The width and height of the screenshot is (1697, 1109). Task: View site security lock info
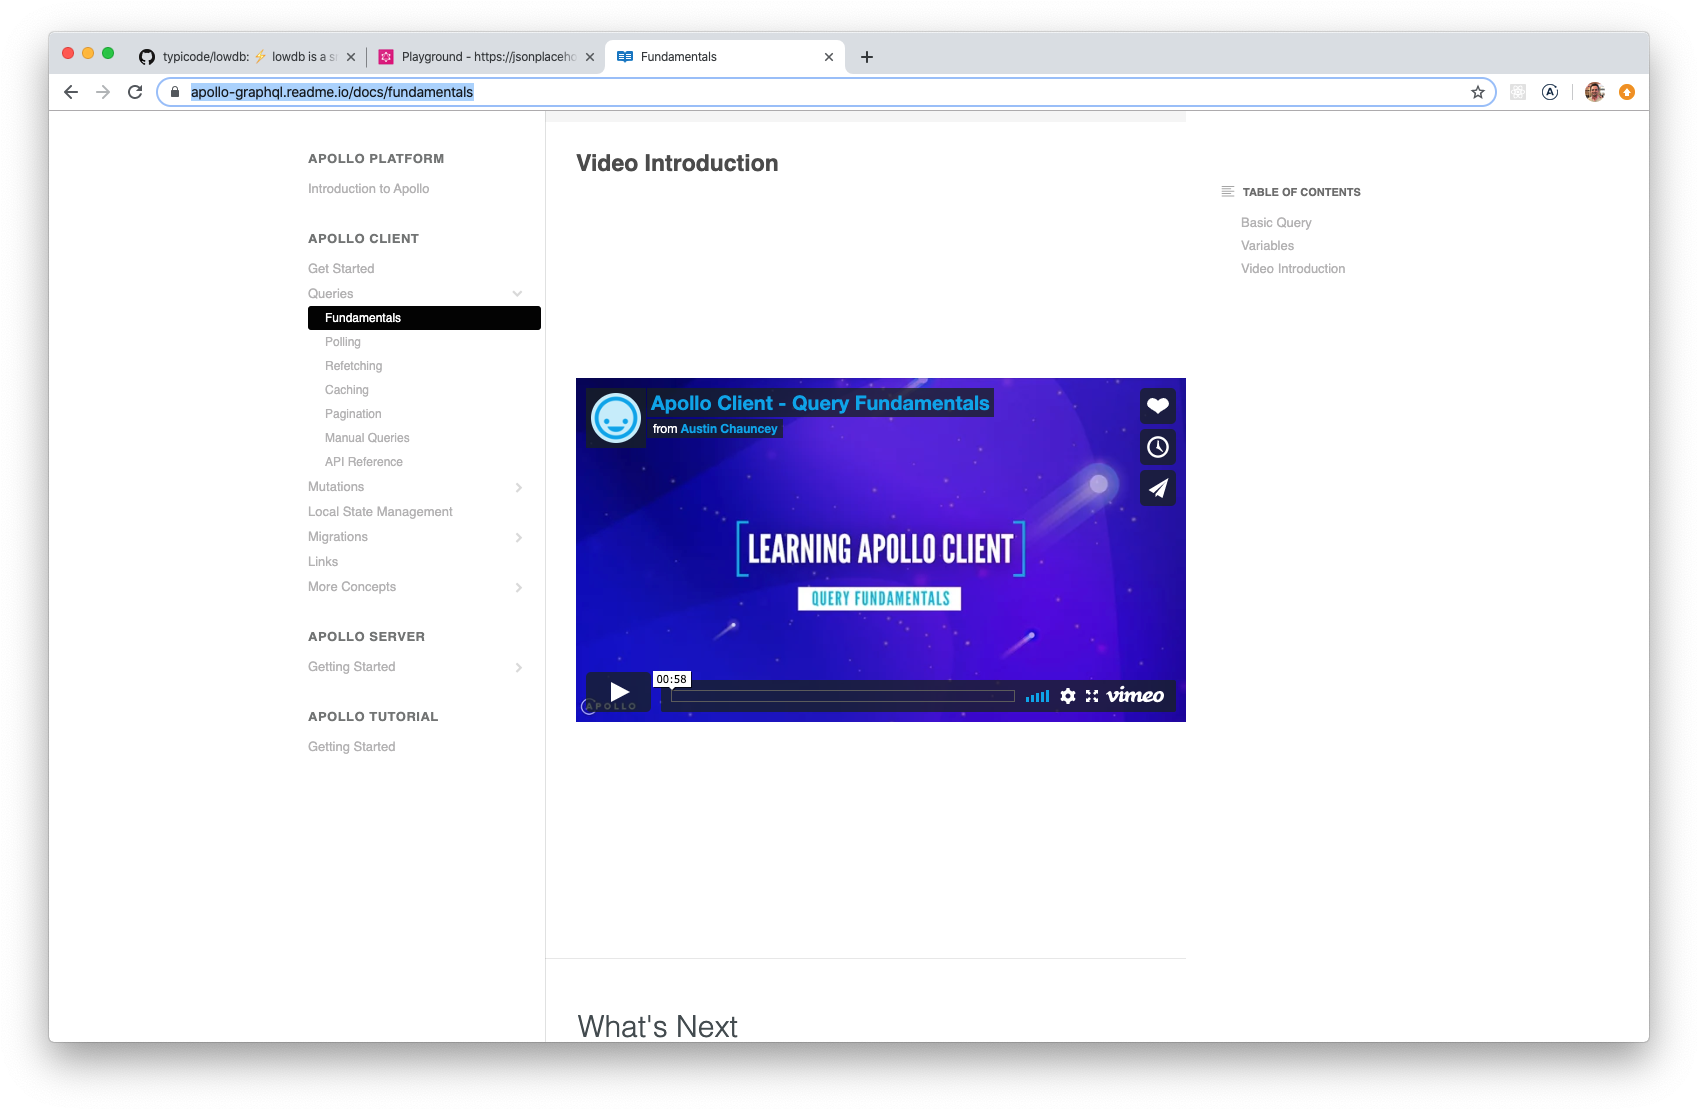(175, 92)
